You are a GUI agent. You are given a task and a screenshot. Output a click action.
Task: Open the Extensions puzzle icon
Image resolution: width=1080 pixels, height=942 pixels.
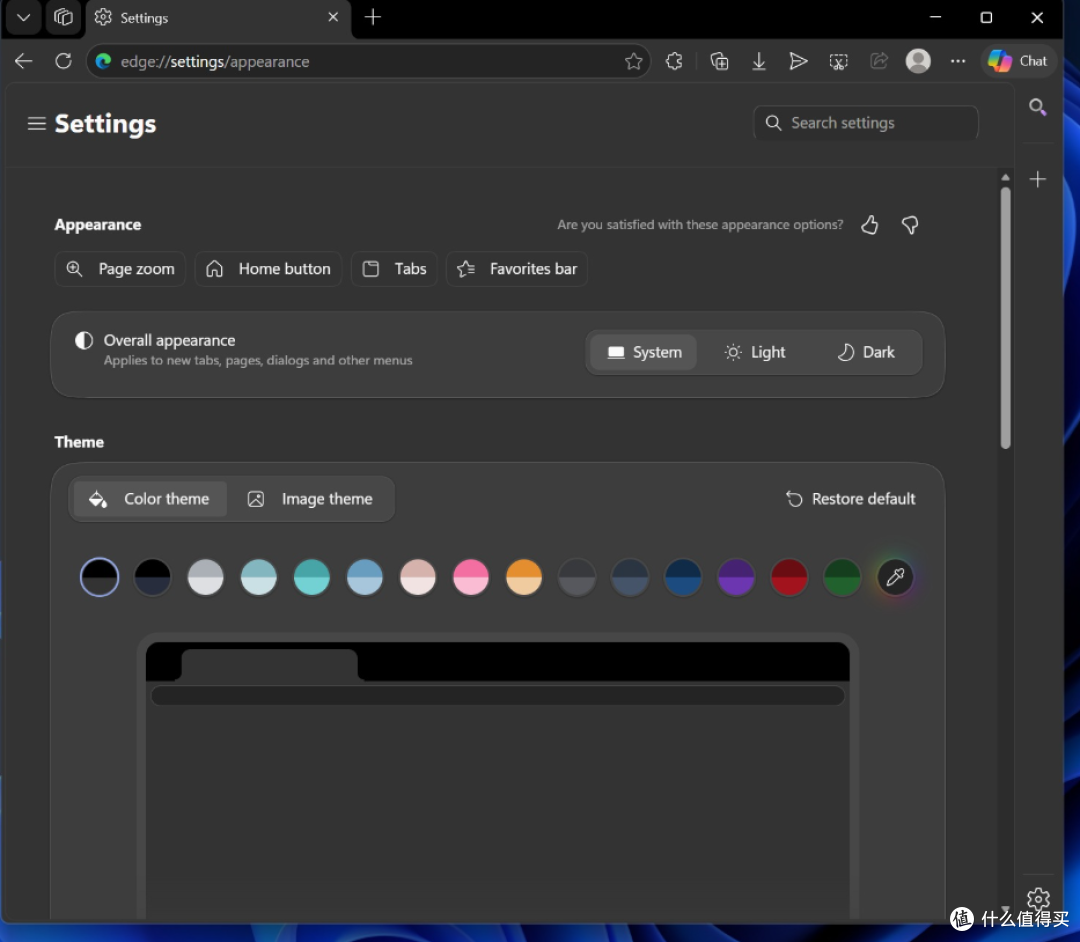point(674,61)
